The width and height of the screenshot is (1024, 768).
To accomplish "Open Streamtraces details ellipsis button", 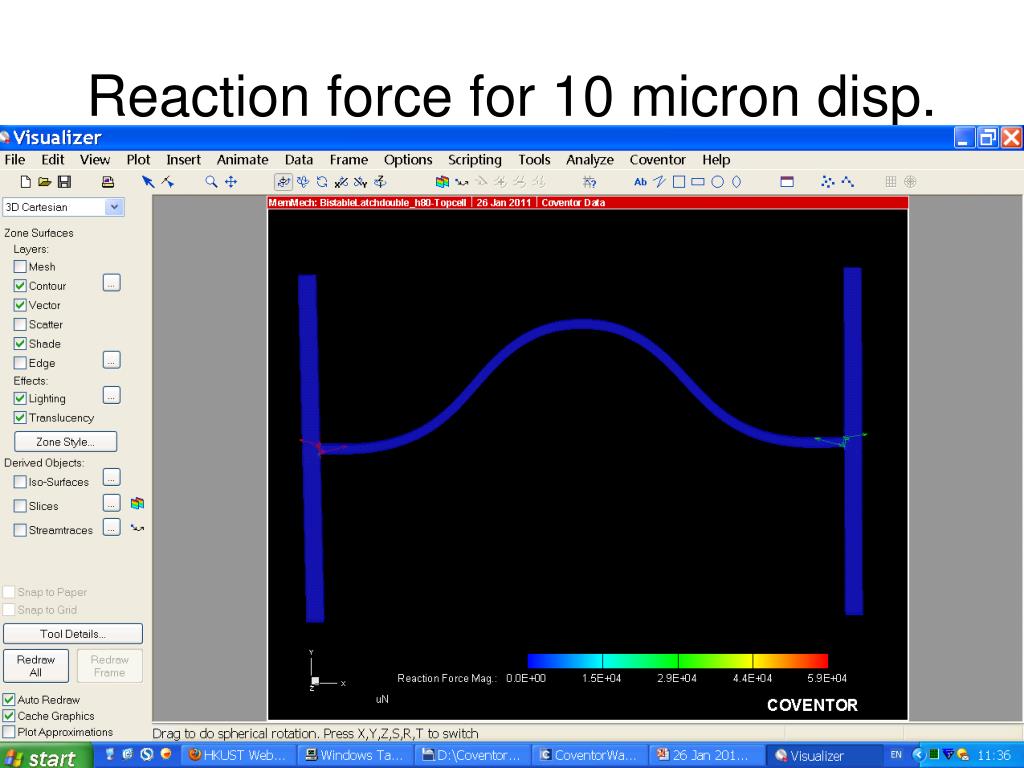I will point(112,528).
